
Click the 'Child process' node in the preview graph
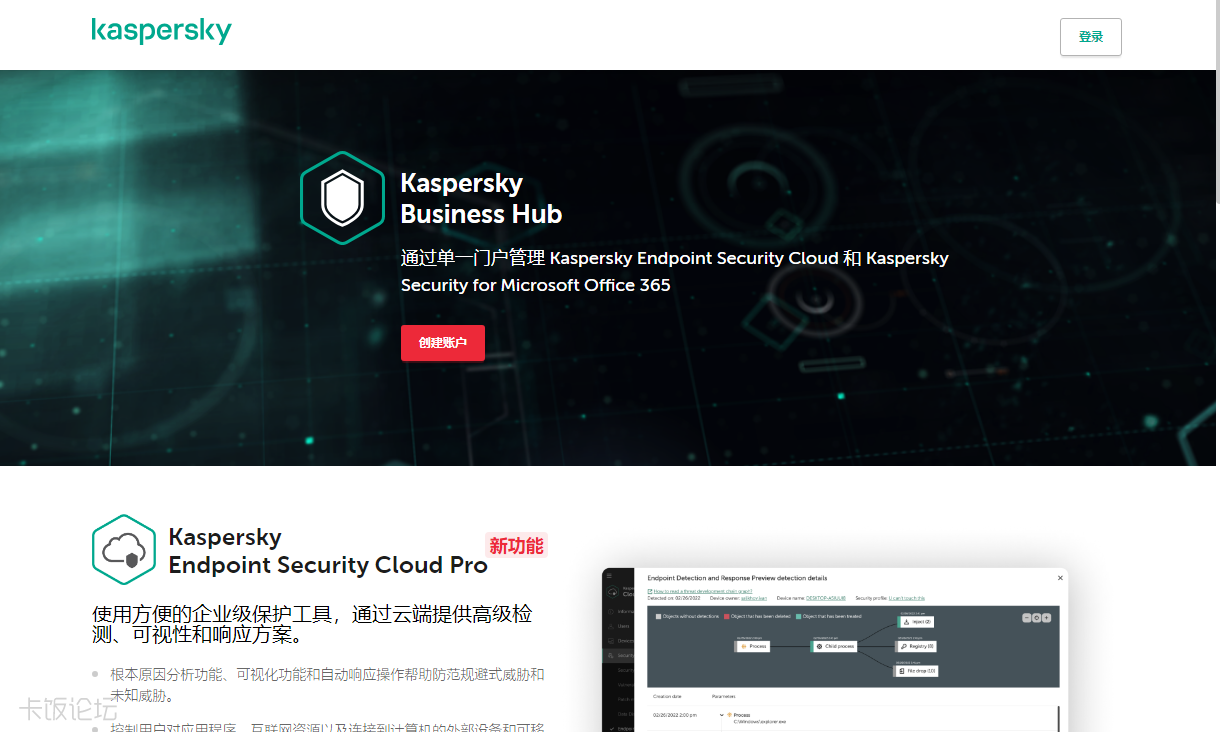[x=834, y=646]
